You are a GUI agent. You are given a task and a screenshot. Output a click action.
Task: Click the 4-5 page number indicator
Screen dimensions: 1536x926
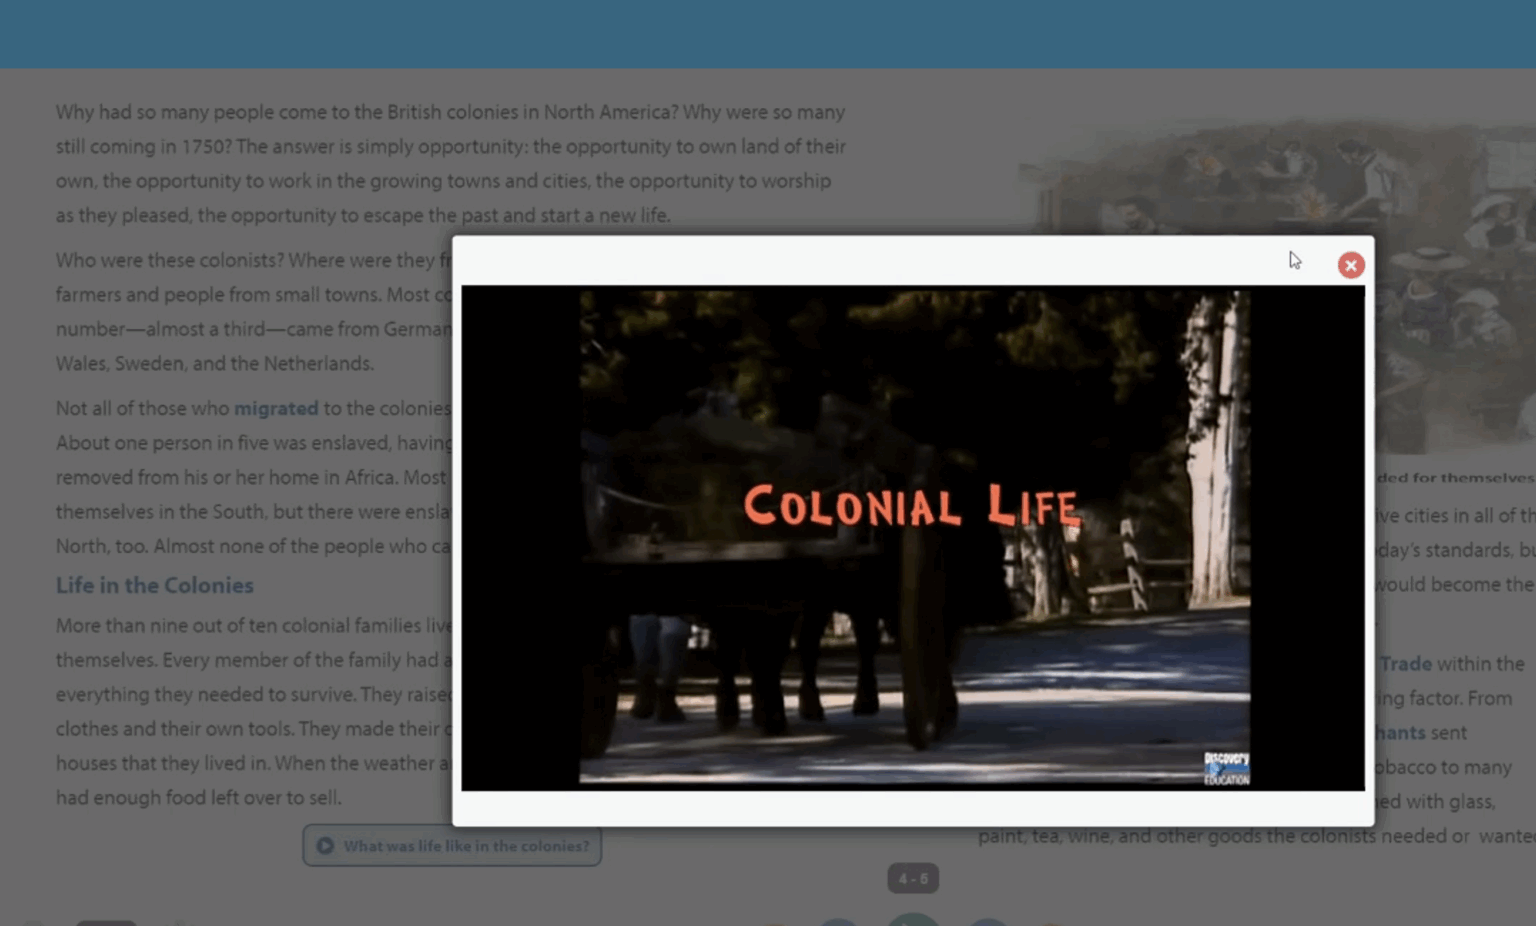[912, 879]
